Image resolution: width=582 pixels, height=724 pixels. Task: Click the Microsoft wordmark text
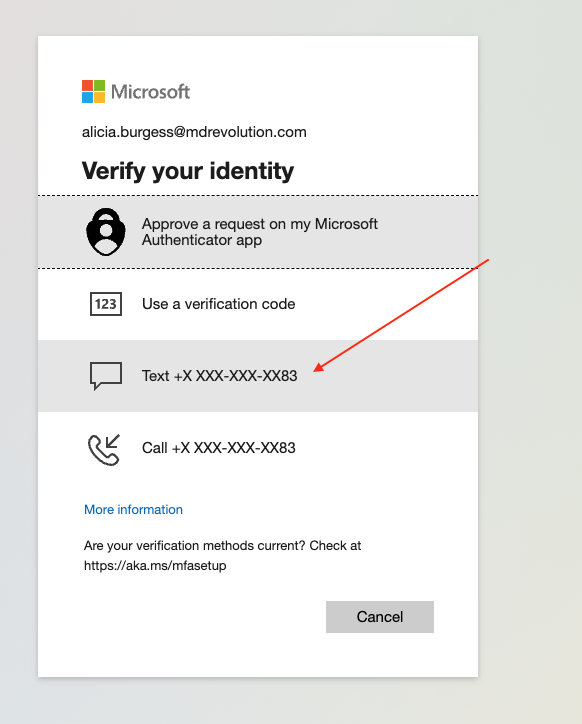tap(151, 92)
